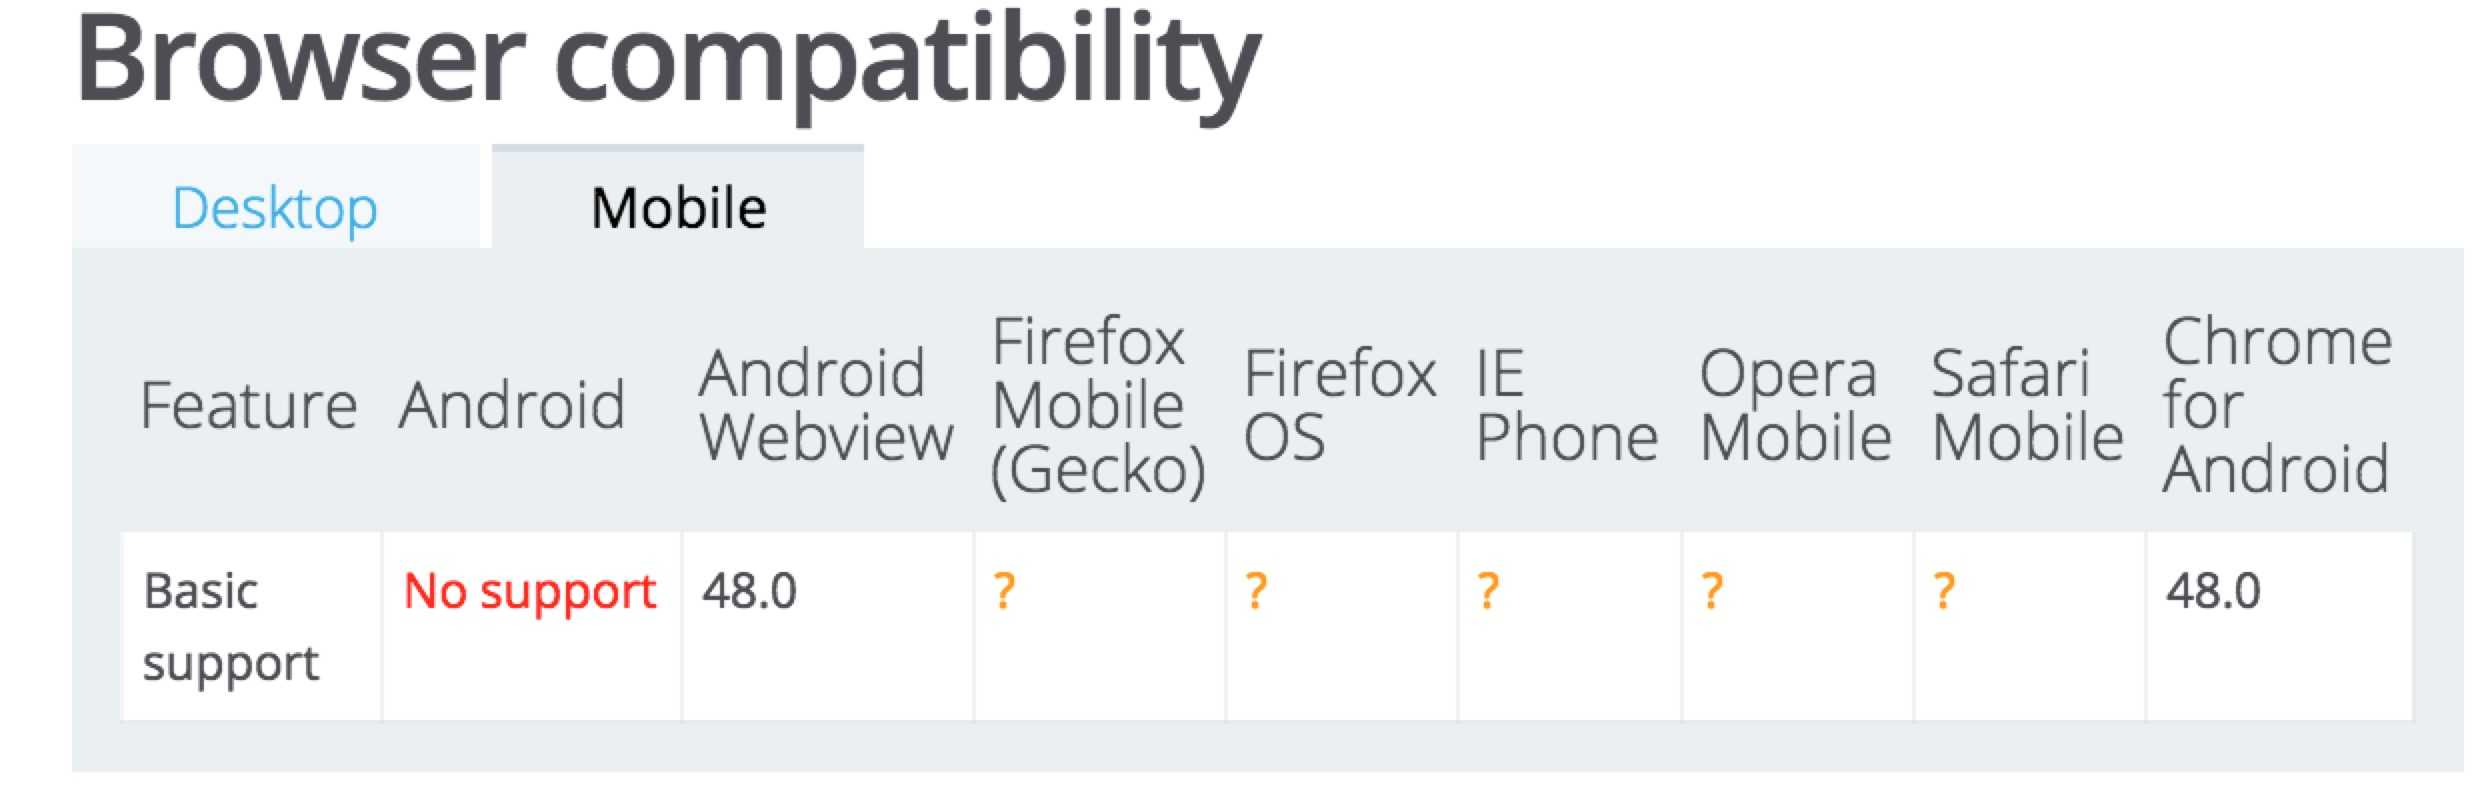Click the IE Phone column header
Screen dimensions: 2484x808
point(1567,405)
